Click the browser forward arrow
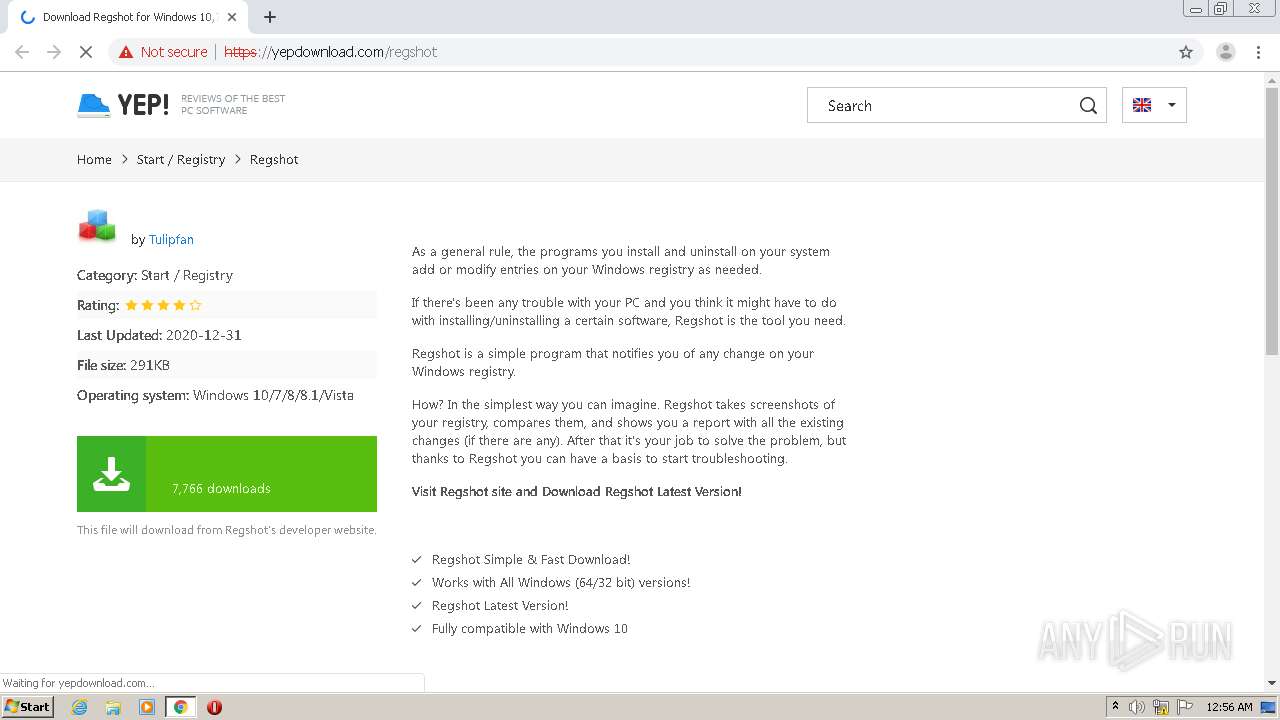 click(x=54, y=52)
